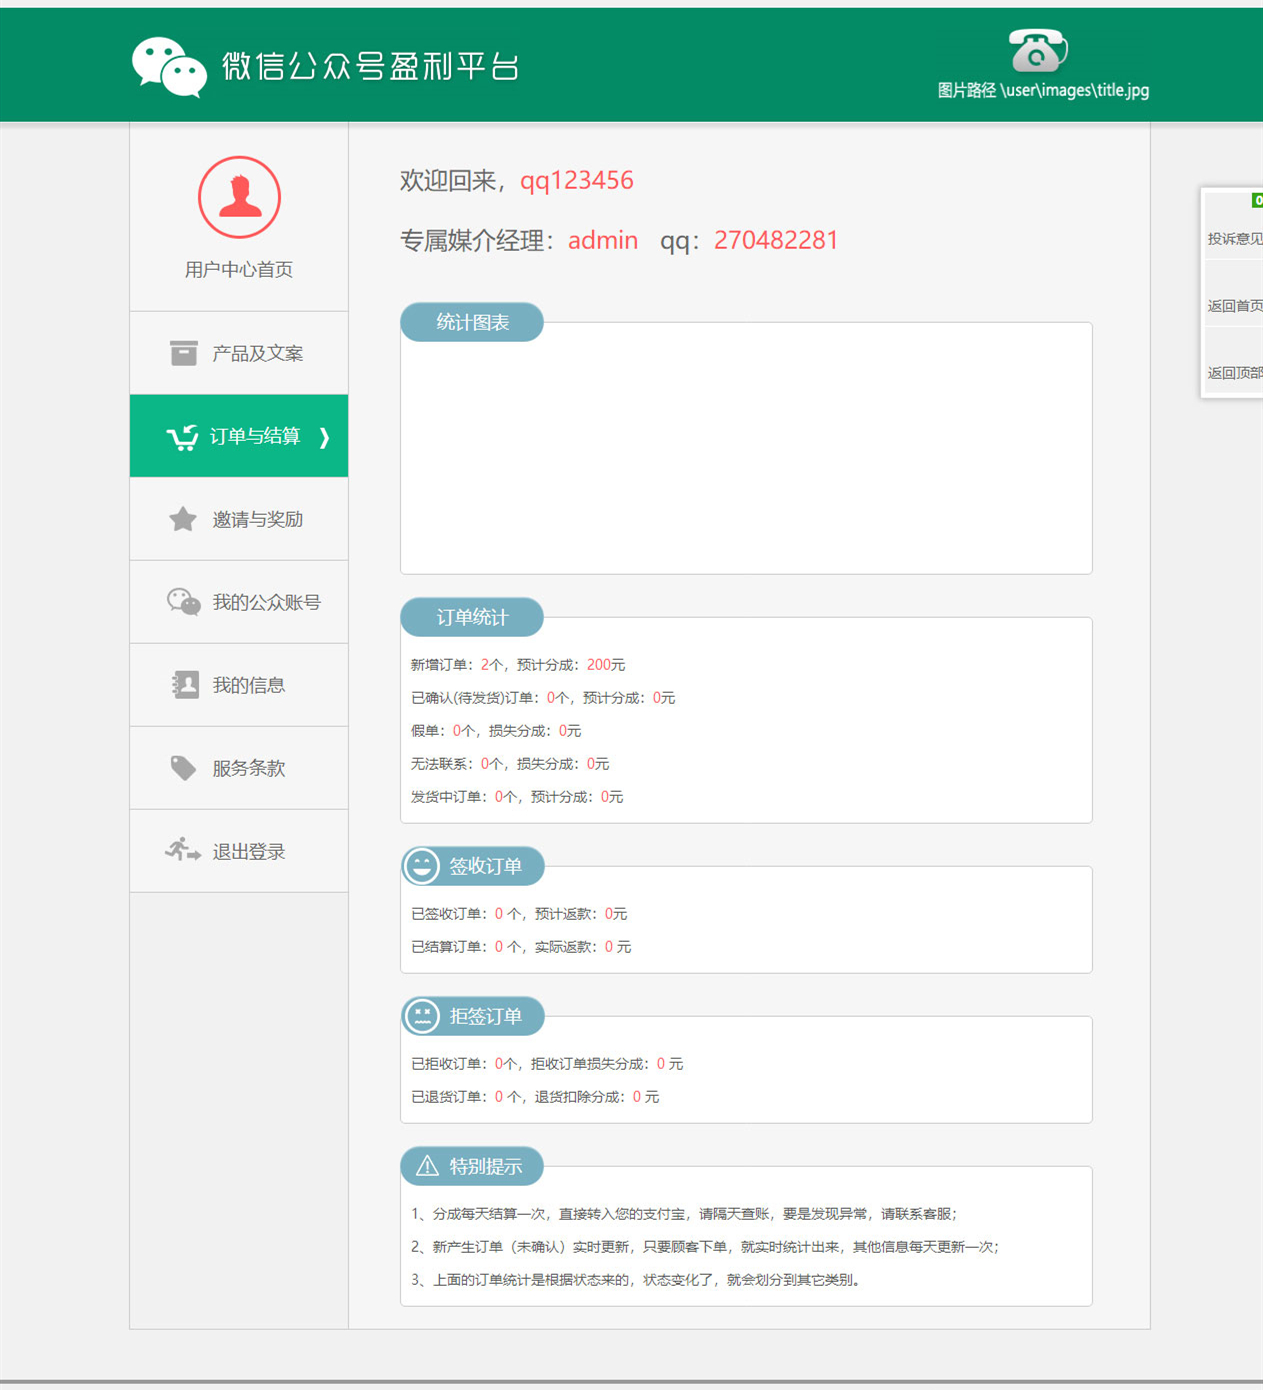
Task: Select the 我的公众账号 menu item
Action: [x=266, y=602]
